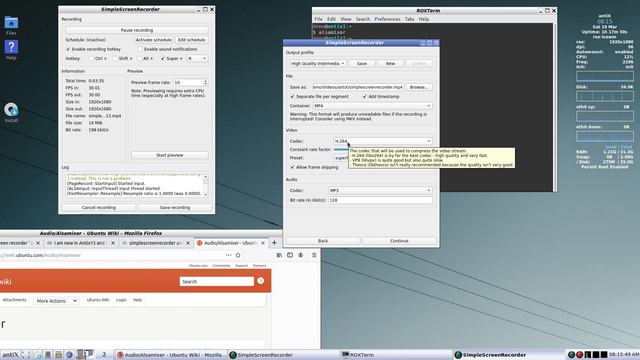This screenshot has width=640, height=360.
Task: Open Firefox hamburger menu
Action: point(314,255)
